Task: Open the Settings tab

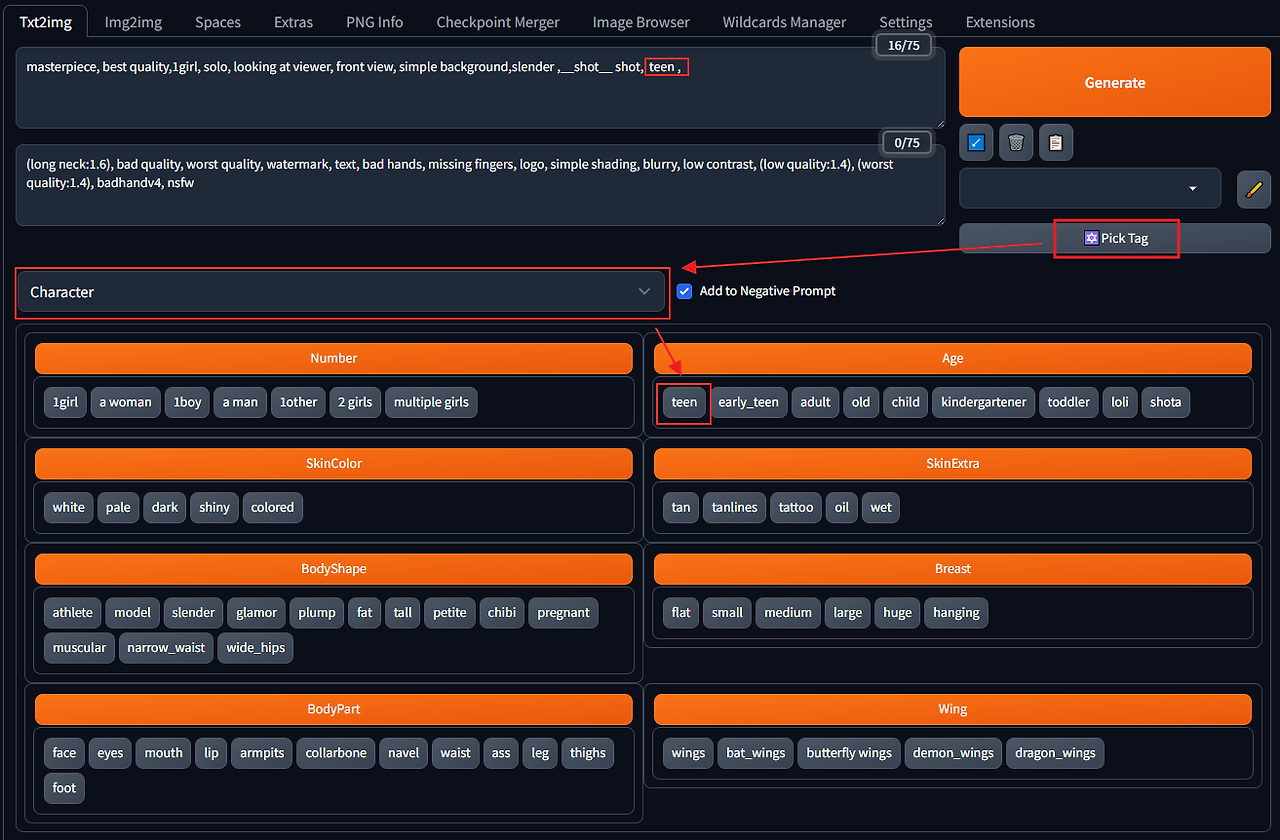Action: click(x=906, y=22)
